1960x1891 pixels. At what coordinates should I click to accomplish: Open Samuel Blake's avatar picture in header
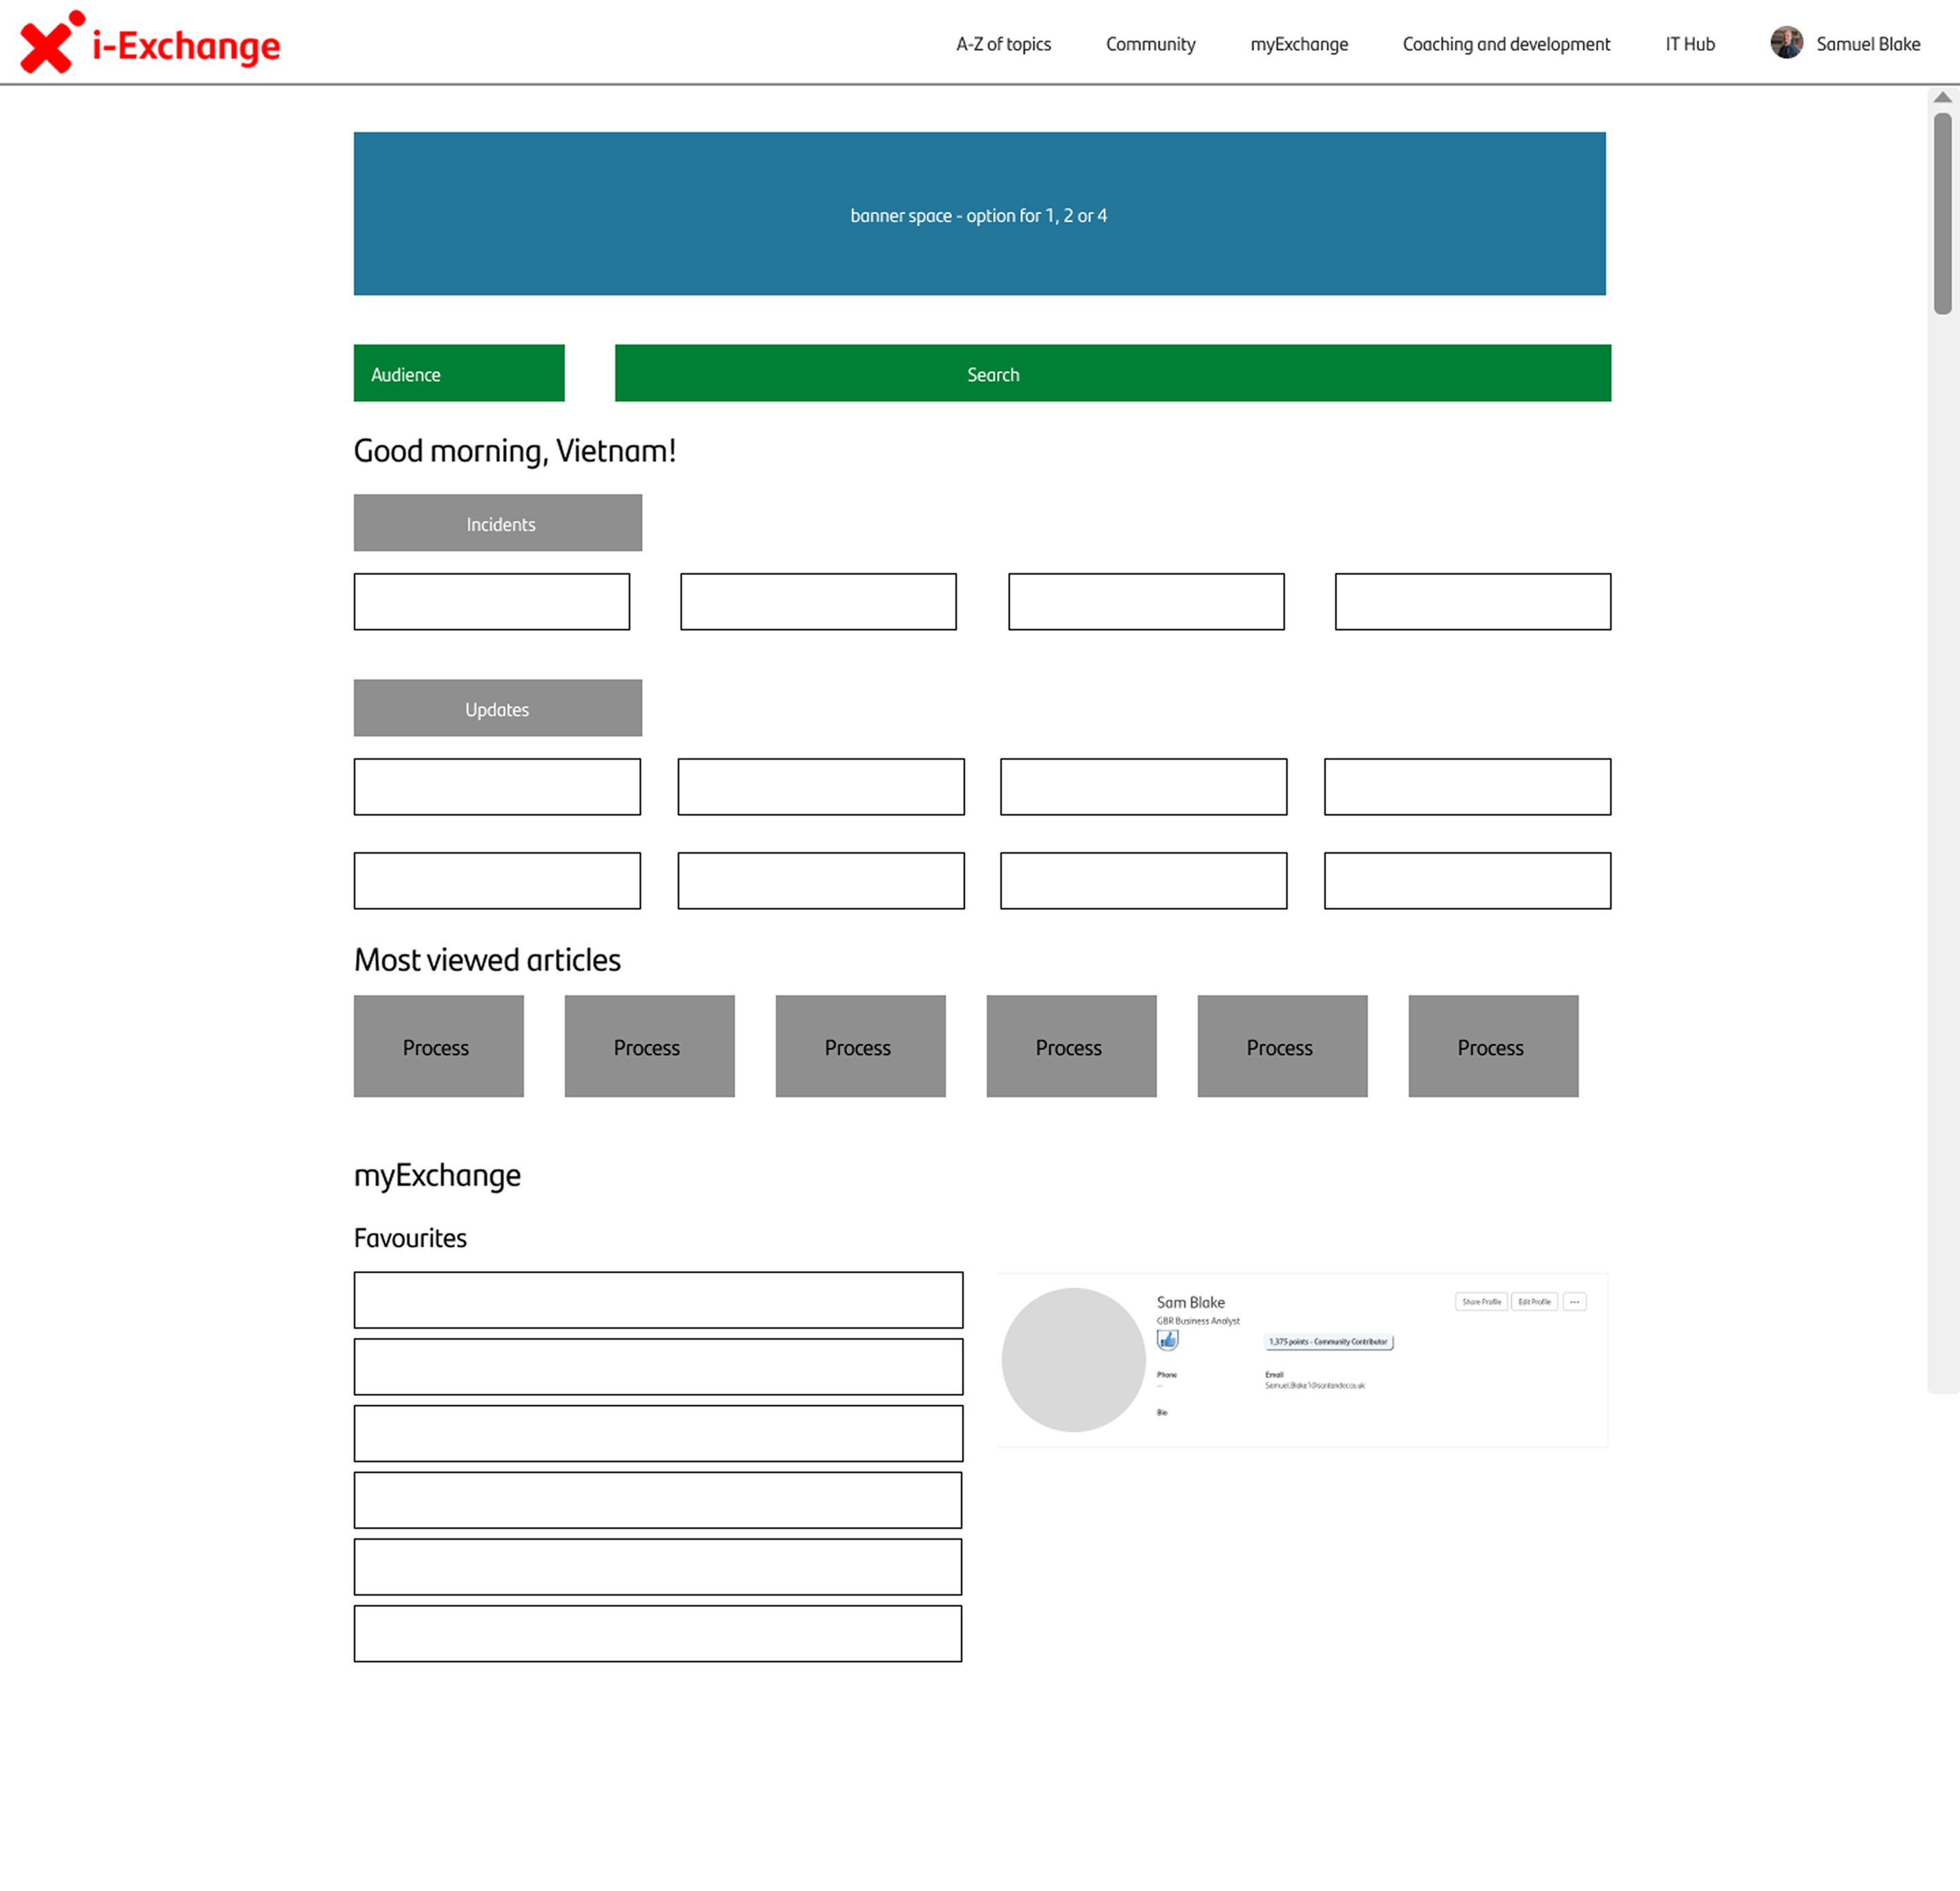[x=1786, y=43]
